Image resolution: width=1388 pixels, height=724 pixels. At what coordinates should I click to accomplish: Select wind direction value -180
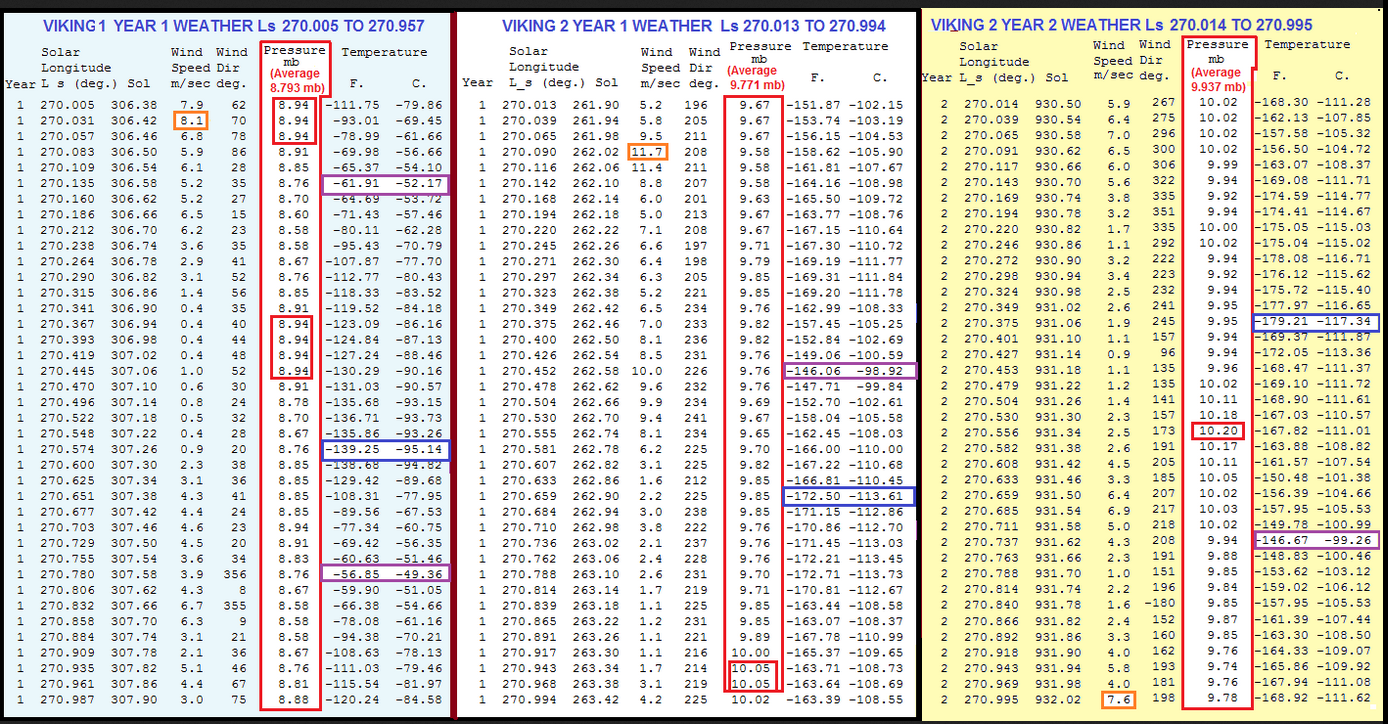click(x=1161, y=603)
